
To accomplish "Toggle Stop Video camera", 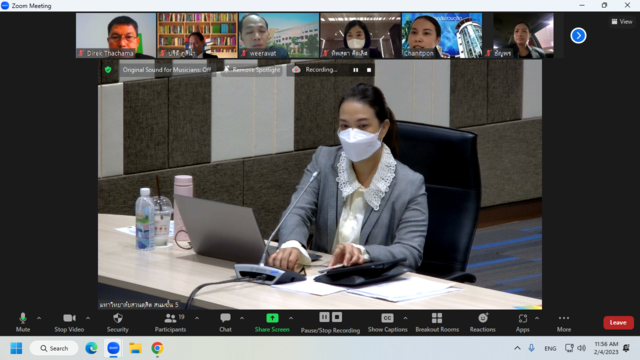I will [x=69, y=322].
